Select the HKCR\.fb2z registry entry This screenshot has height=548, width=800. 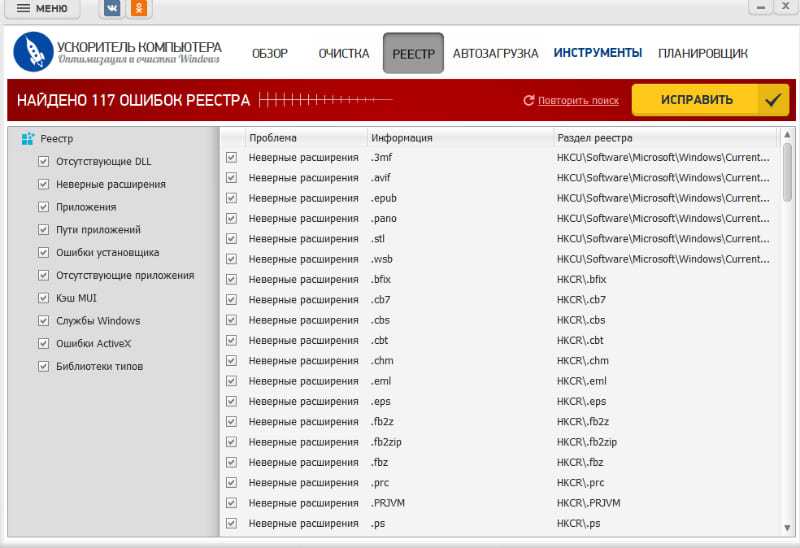583,422
